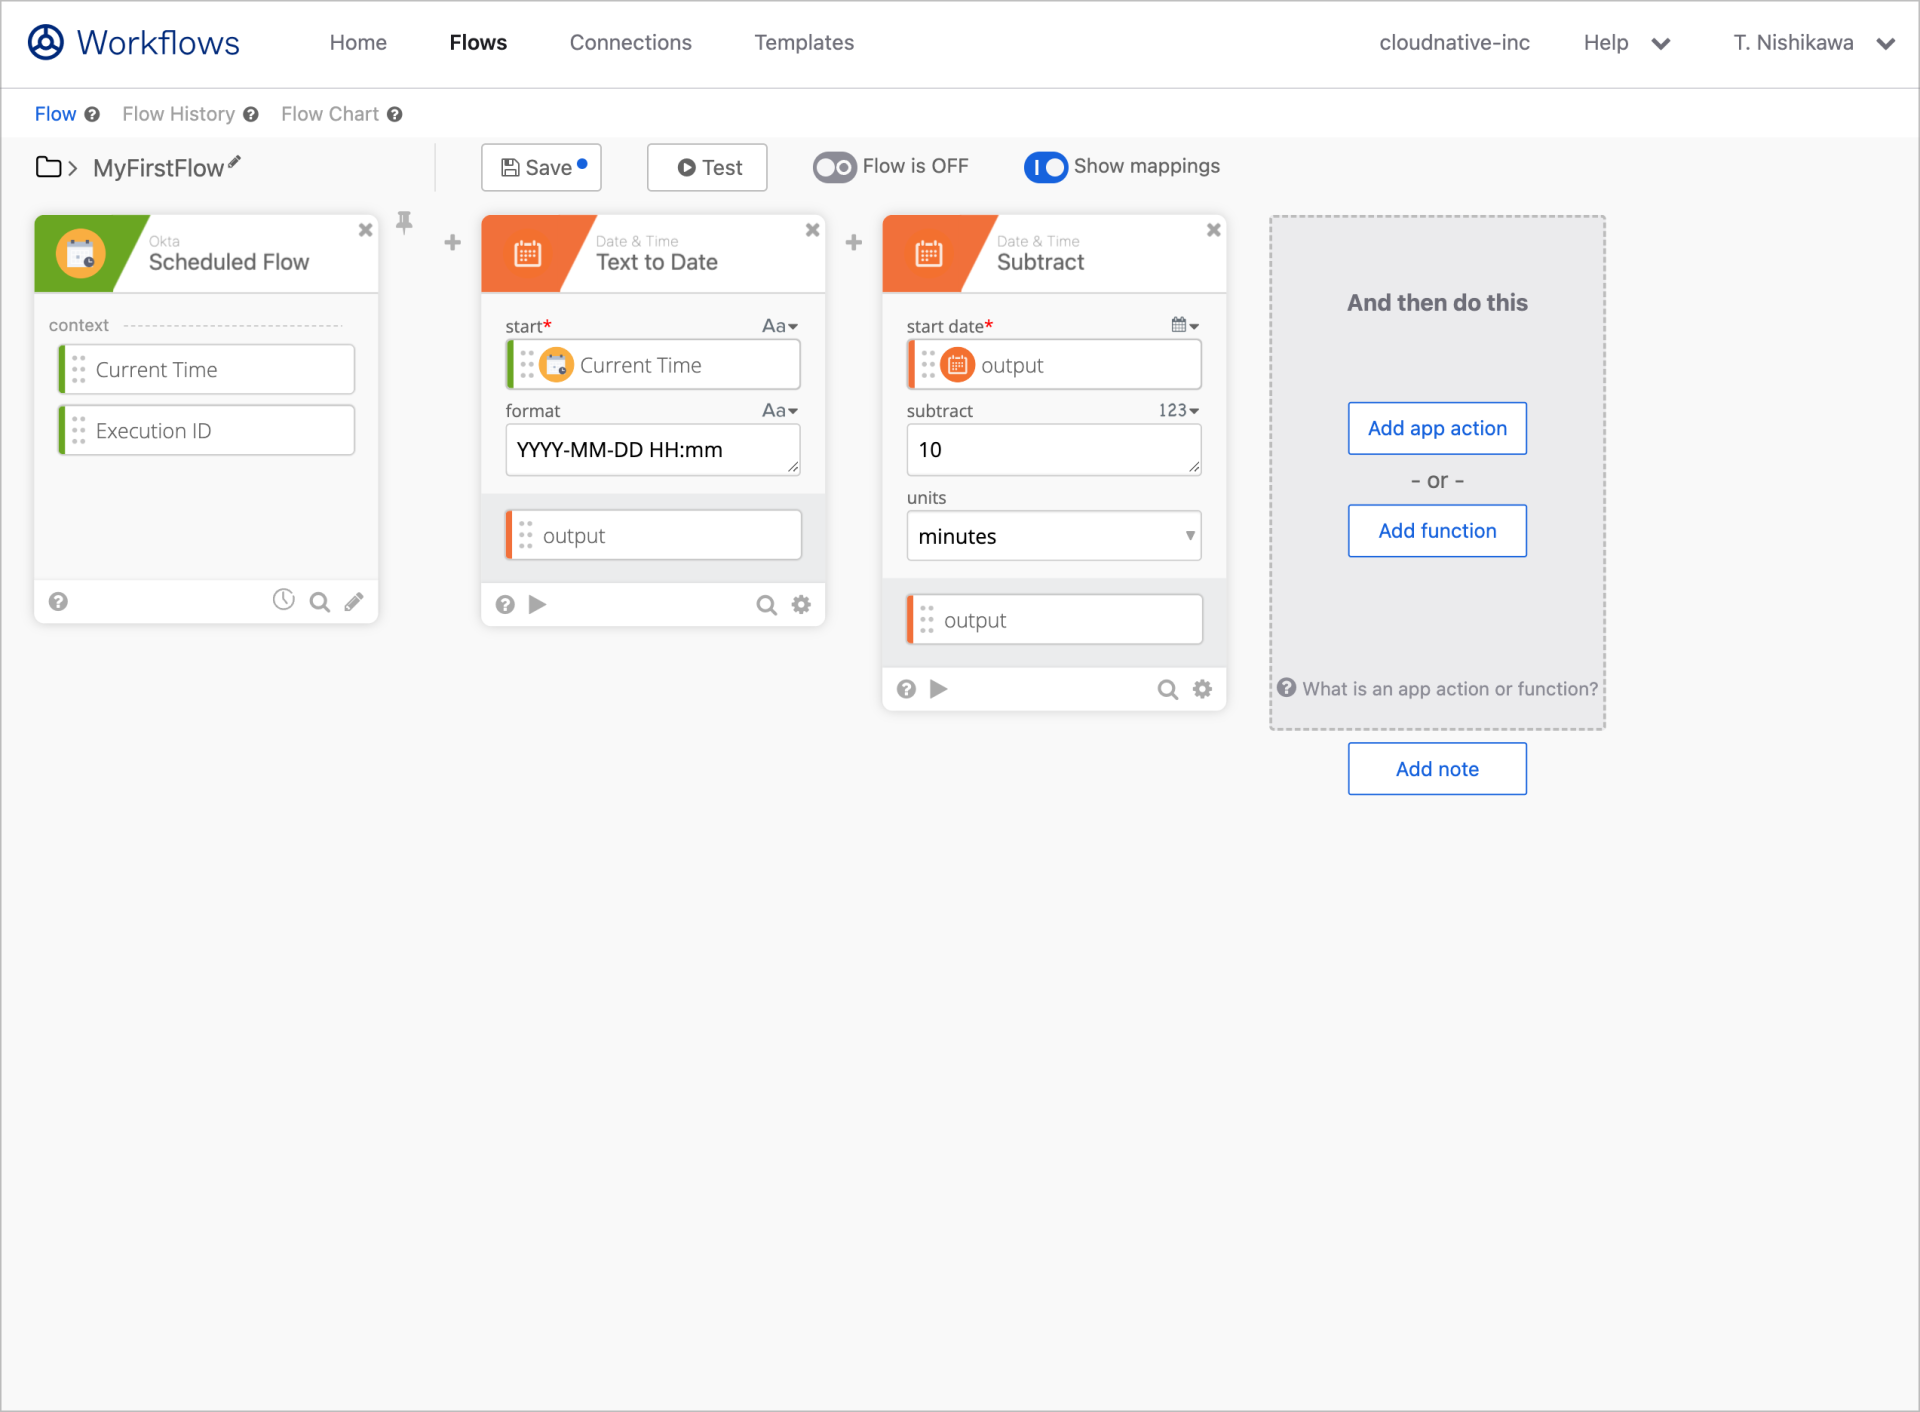
Task: Add a note to the flow
Action: [x=1437, y=768]
